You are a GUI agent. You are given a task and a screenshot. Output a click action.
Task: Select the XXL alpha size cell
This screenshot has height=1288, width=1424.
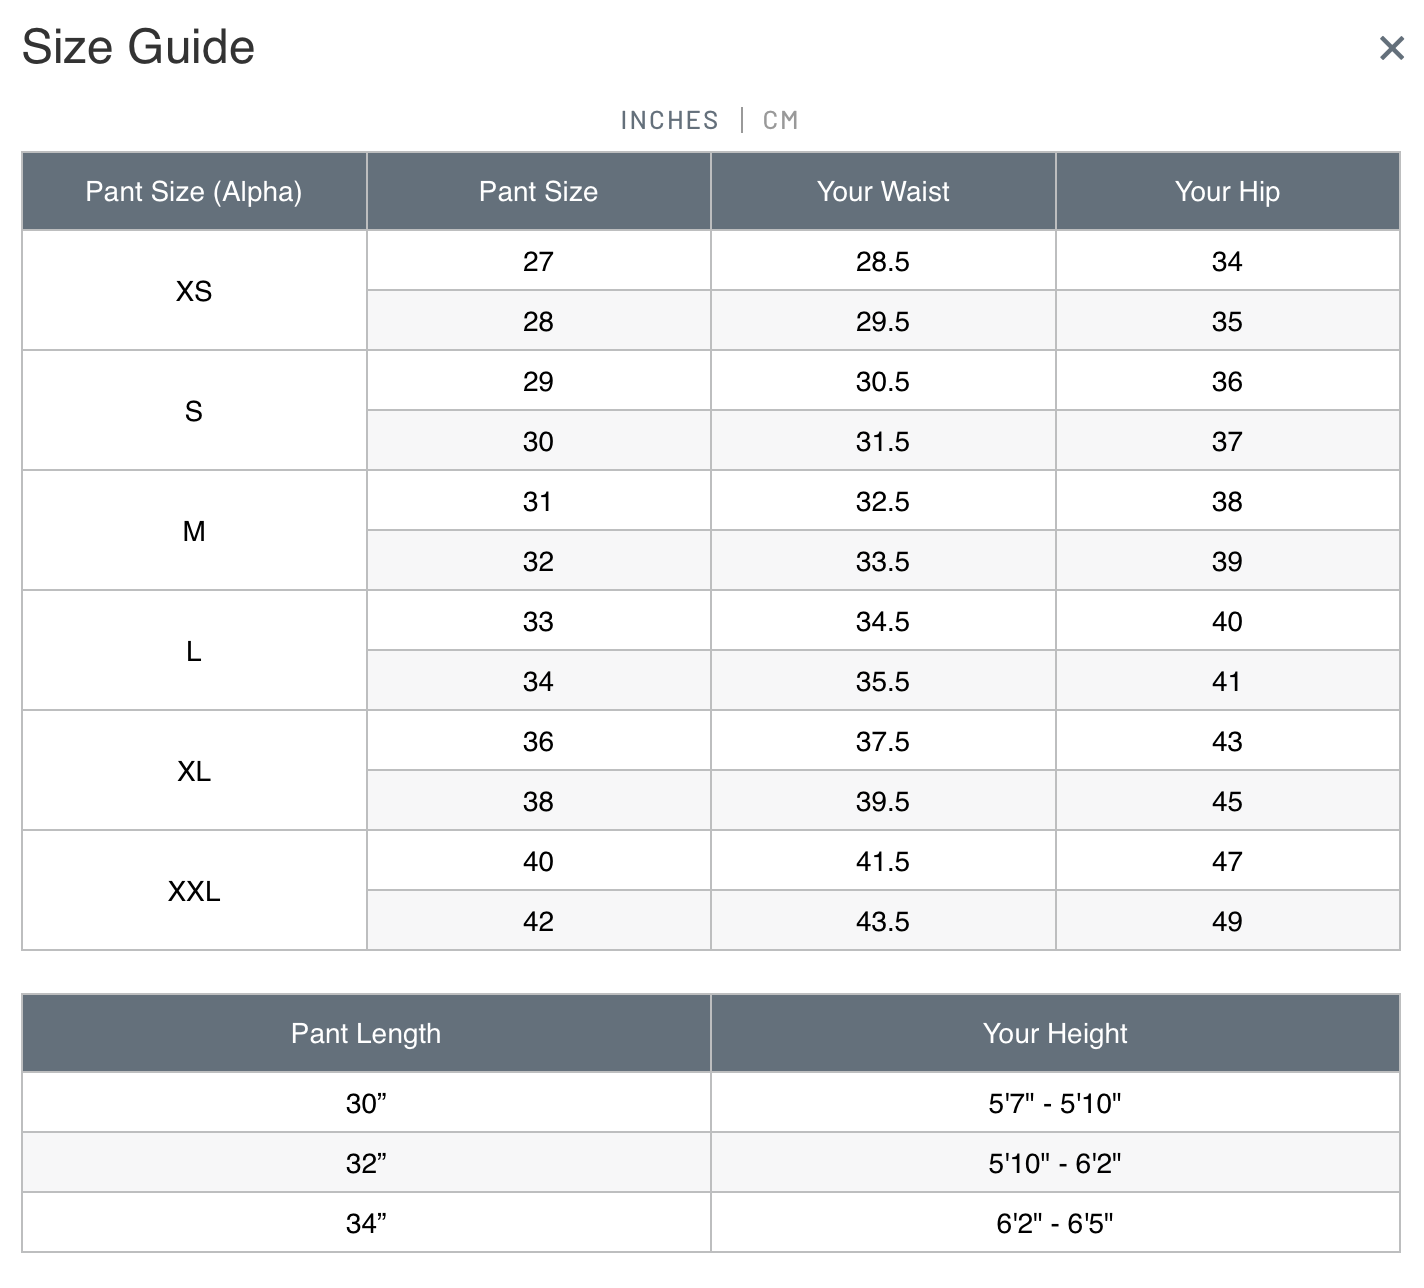pos(194,891)
